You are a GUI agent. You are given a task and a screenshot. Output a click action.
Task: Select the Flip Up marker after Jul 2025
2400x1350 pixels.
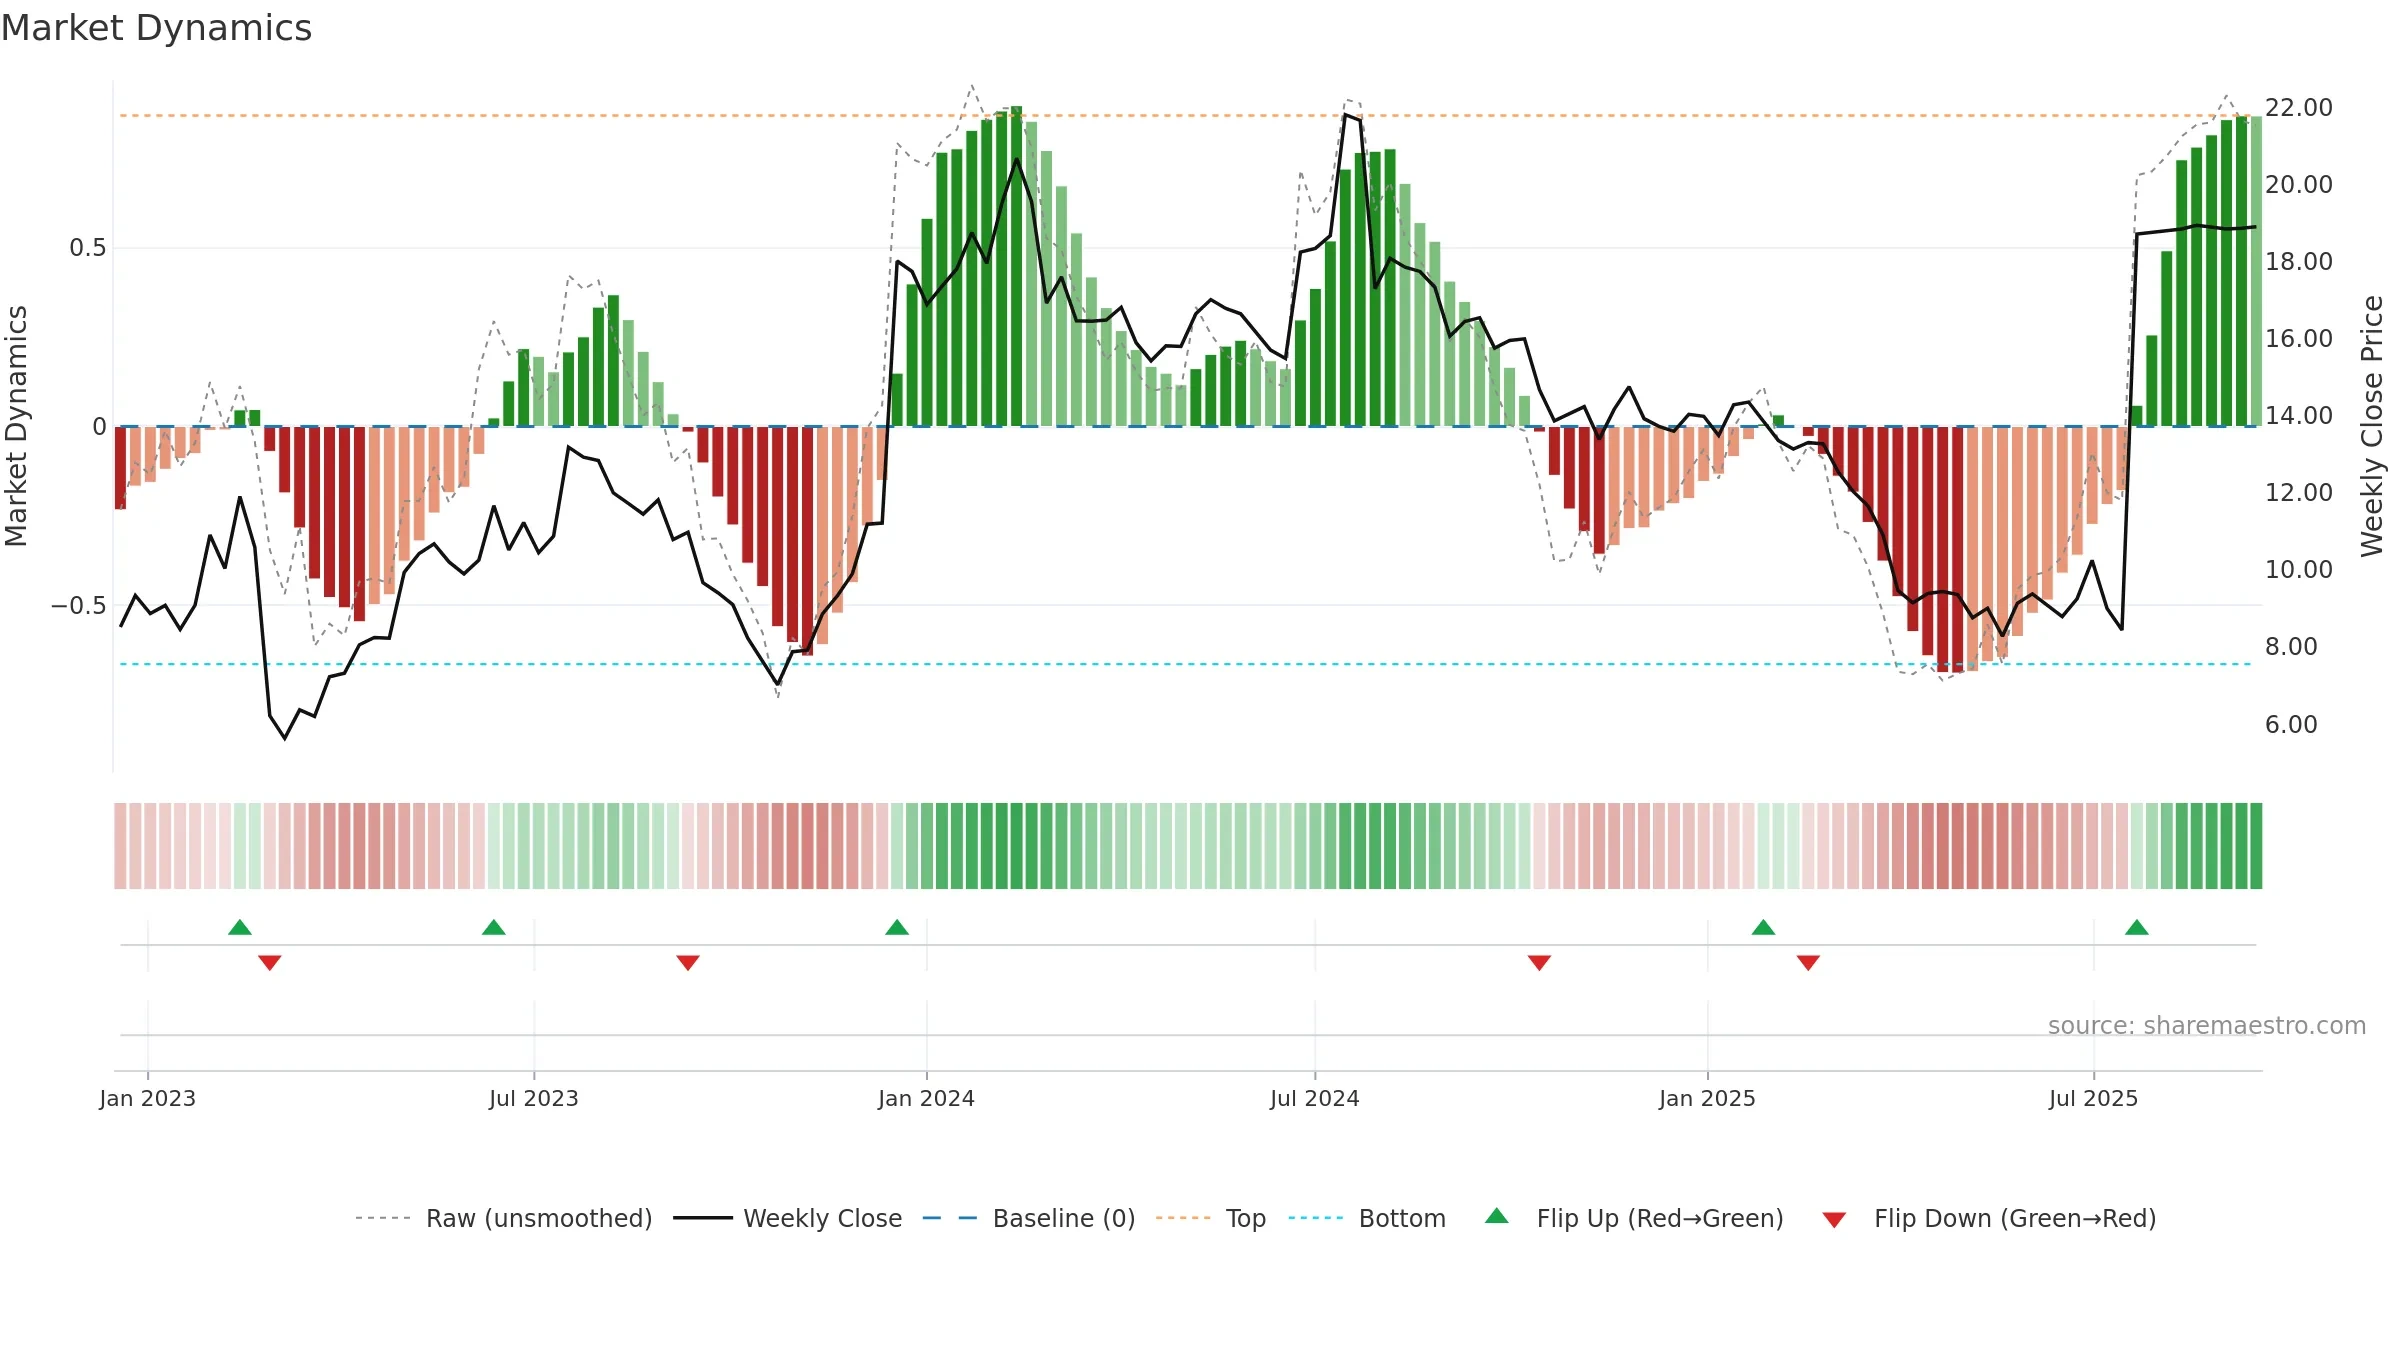(x=2137, y=927)
